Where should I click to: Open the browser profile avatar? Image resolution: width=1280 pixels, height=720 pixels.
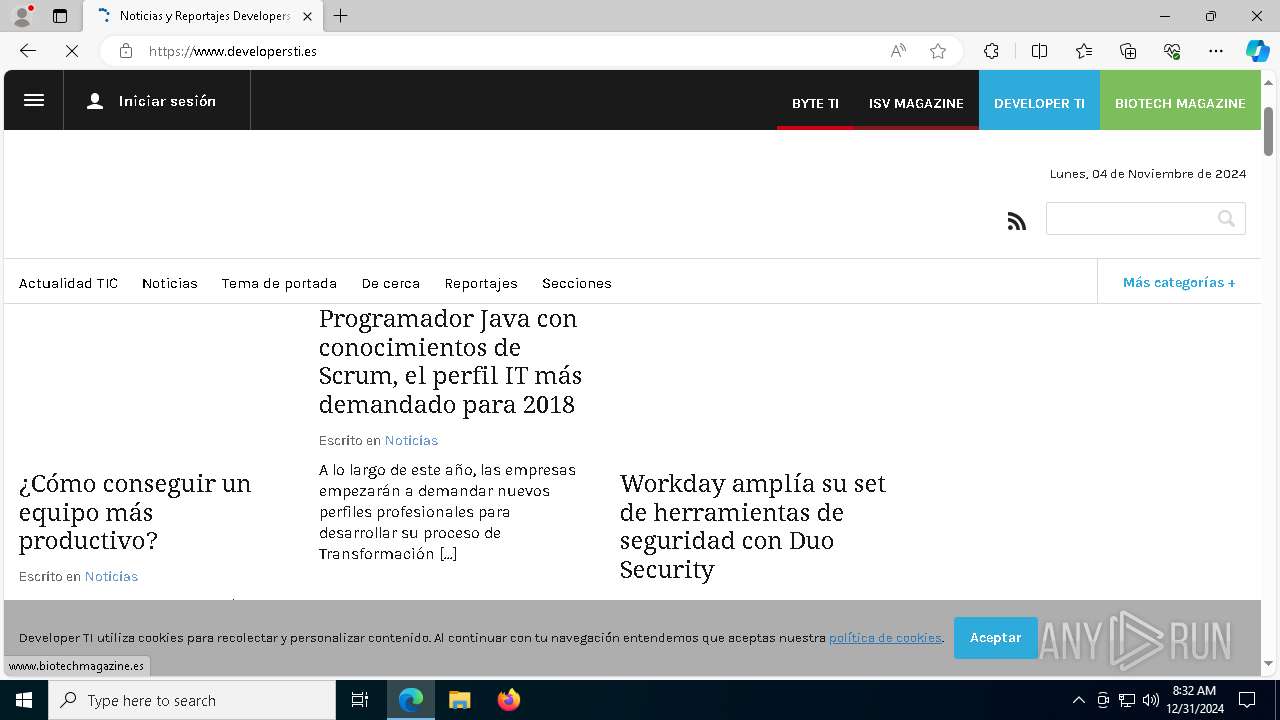coord(22,16)
